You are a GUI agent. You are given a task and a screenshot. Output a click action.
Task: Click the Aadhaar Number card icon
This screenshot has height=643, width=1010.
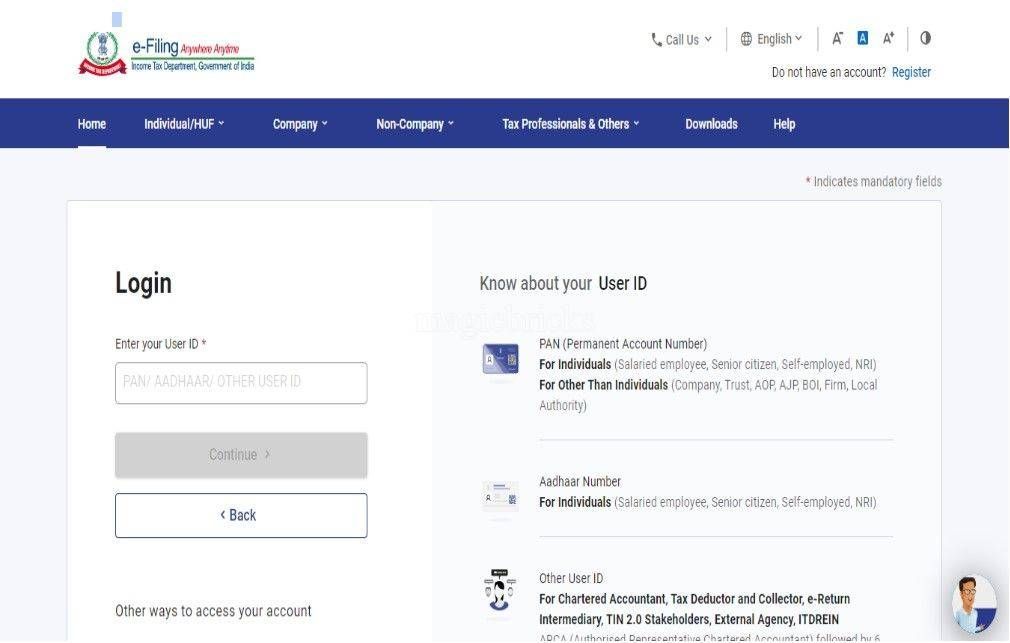500,496
